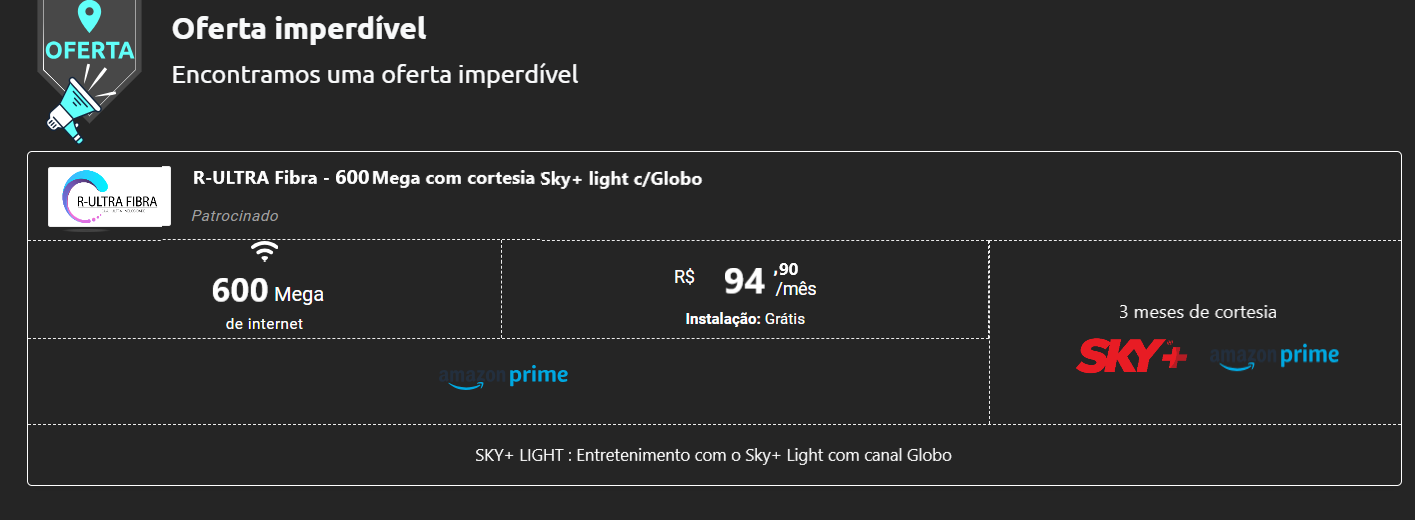Click the 'Oferta imperdível' bold heading
This screenshot has width=1415, height=520.
click(299, 29)
